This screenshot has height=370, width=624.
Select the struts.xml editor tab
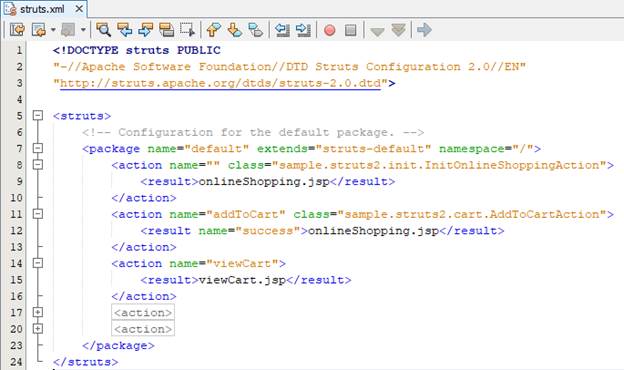point(45,9)
